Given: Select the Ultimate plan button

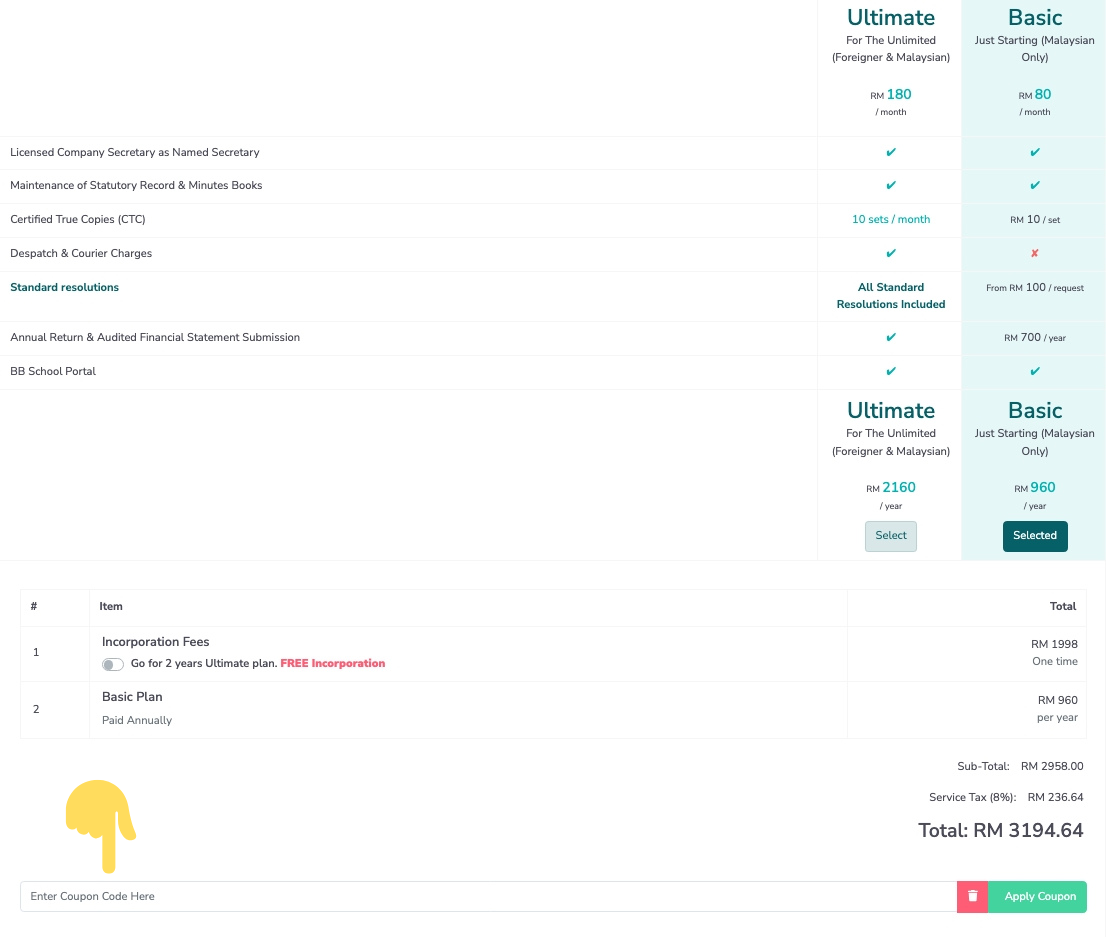Looking at the screenshot, I should pos(891,536).
